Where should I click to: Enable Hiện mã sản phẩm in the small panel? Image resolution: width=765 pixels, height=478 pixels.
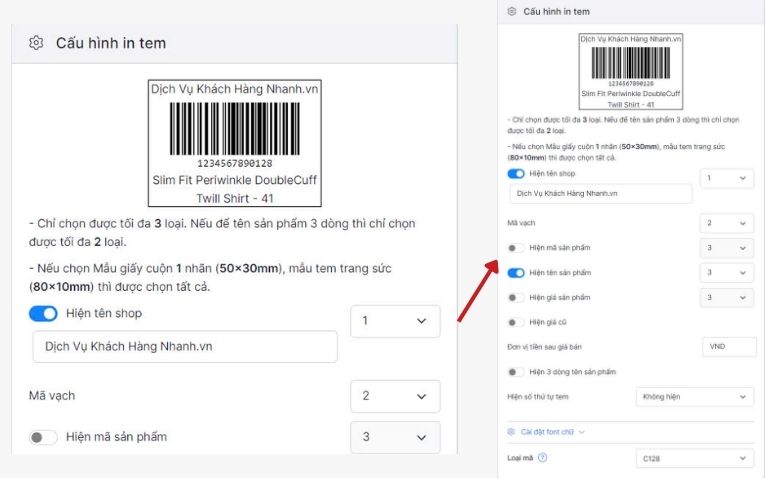pyautogui.click(x=516, y=248)
